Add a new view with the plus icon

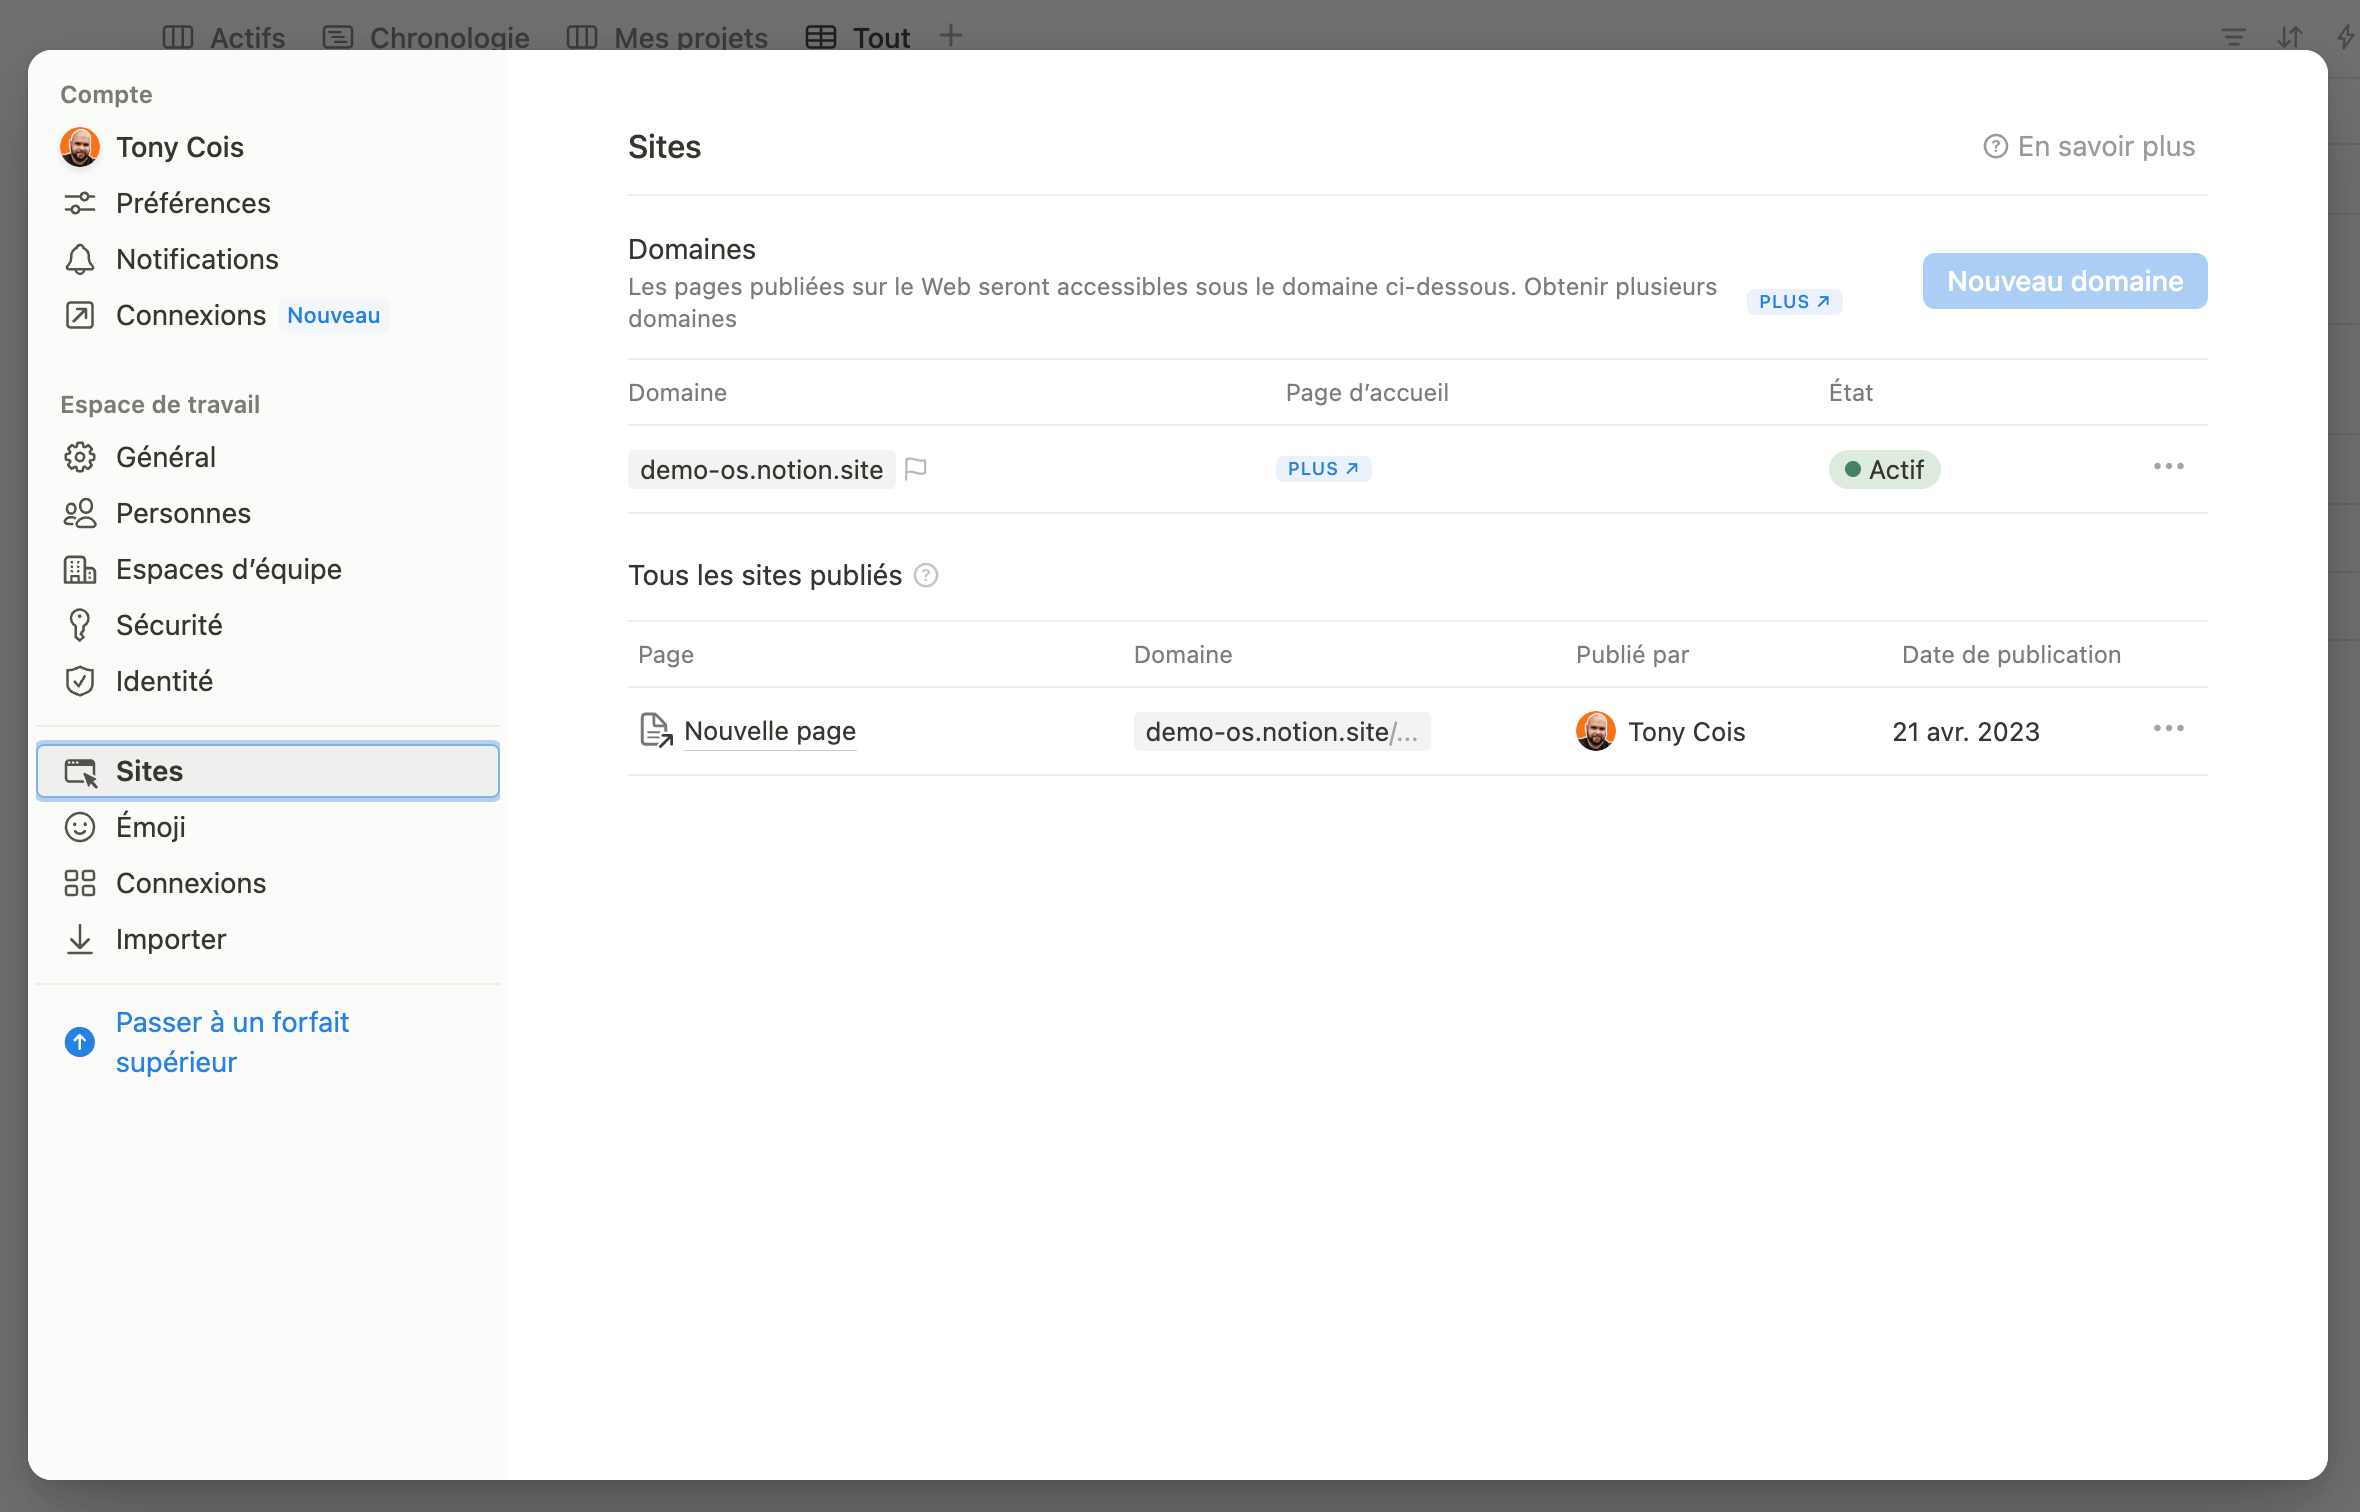[950, 35]
